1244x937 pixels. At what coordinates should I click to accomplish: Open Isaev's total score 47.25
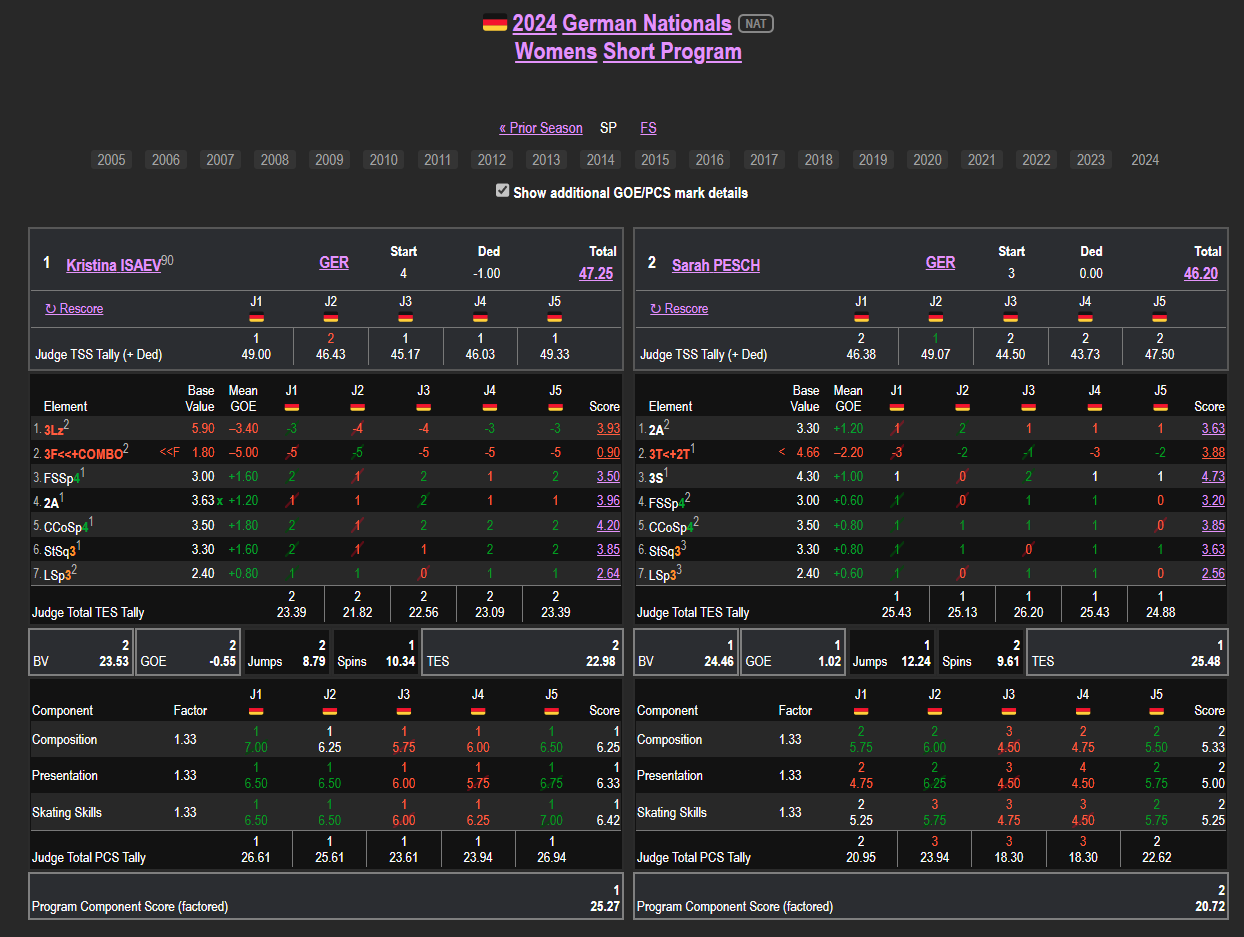[x=595, y=273]
